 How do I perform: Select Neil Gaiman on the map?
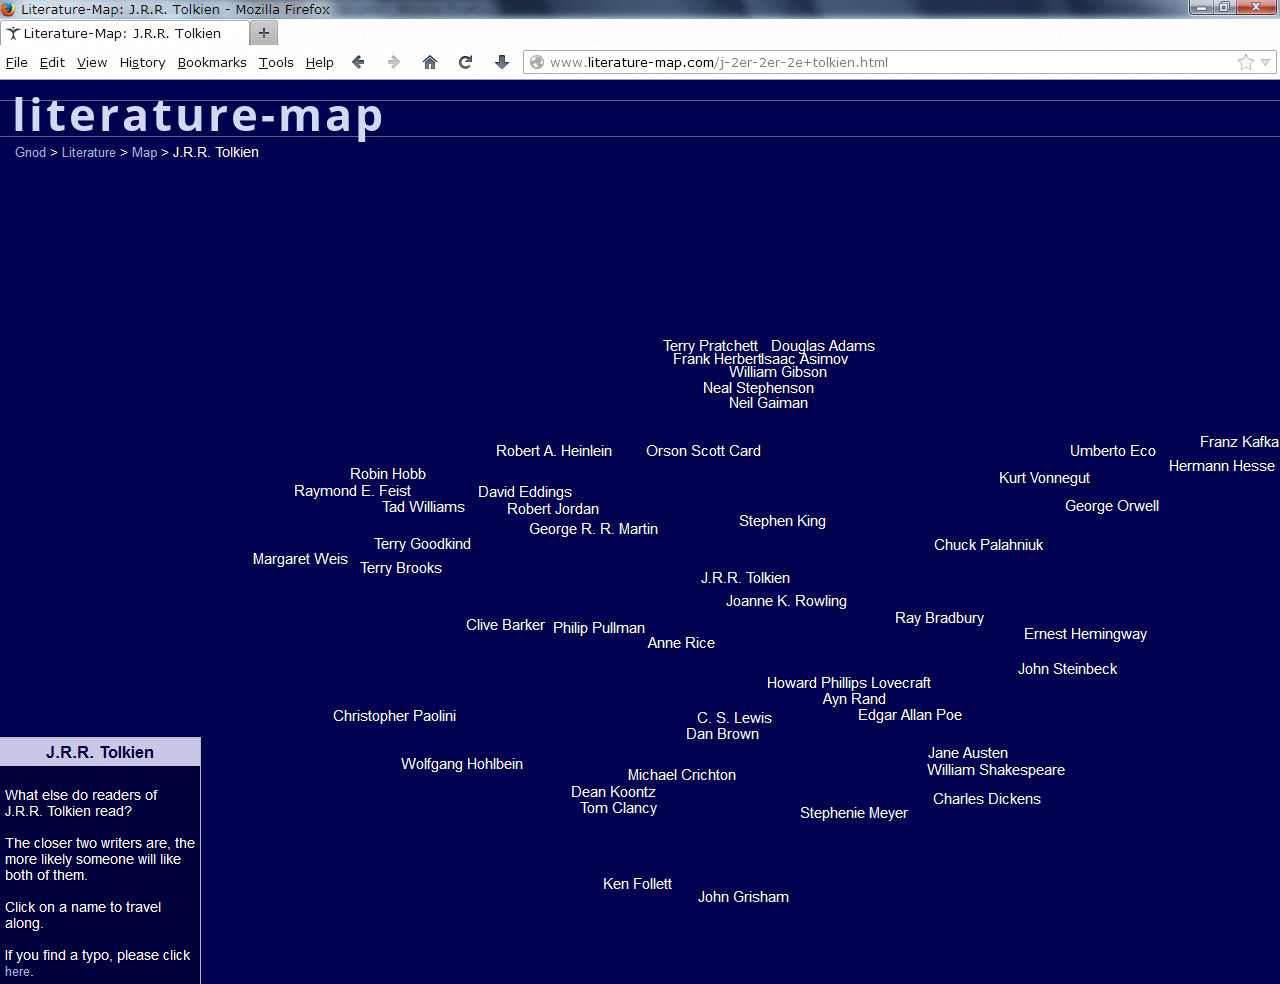(768, 403)
